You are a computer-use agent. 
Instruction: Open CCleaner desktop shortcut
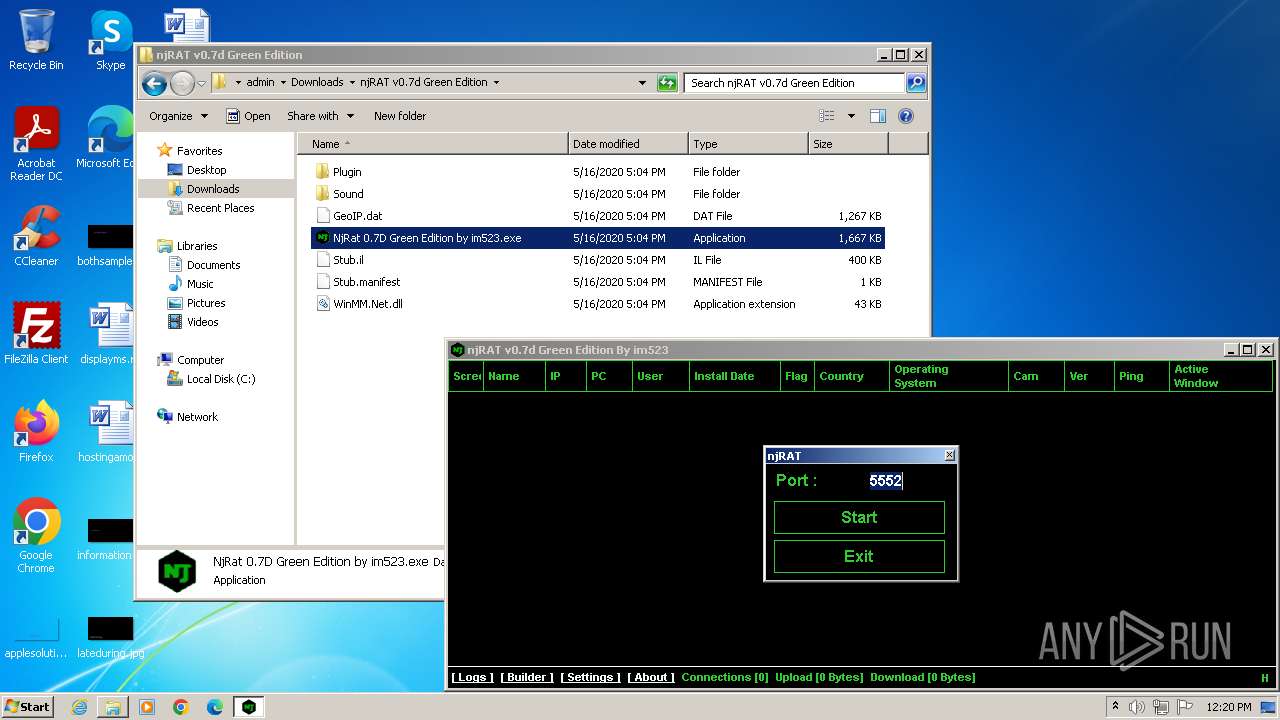(36, 236)
